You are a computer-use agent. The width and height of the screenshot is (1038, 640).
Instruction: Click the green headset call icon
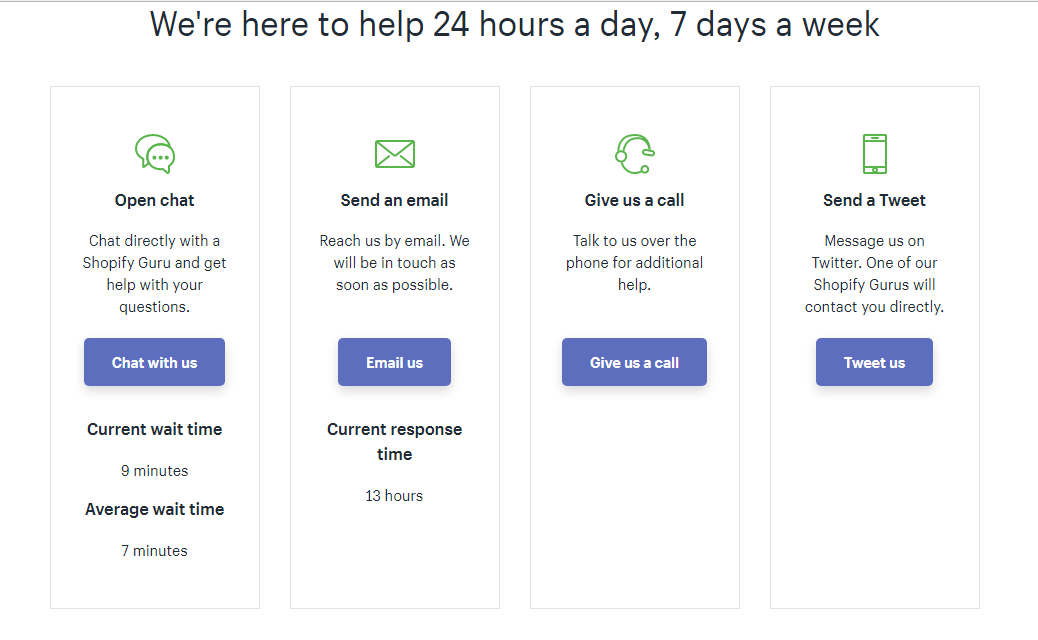point(634,154)
